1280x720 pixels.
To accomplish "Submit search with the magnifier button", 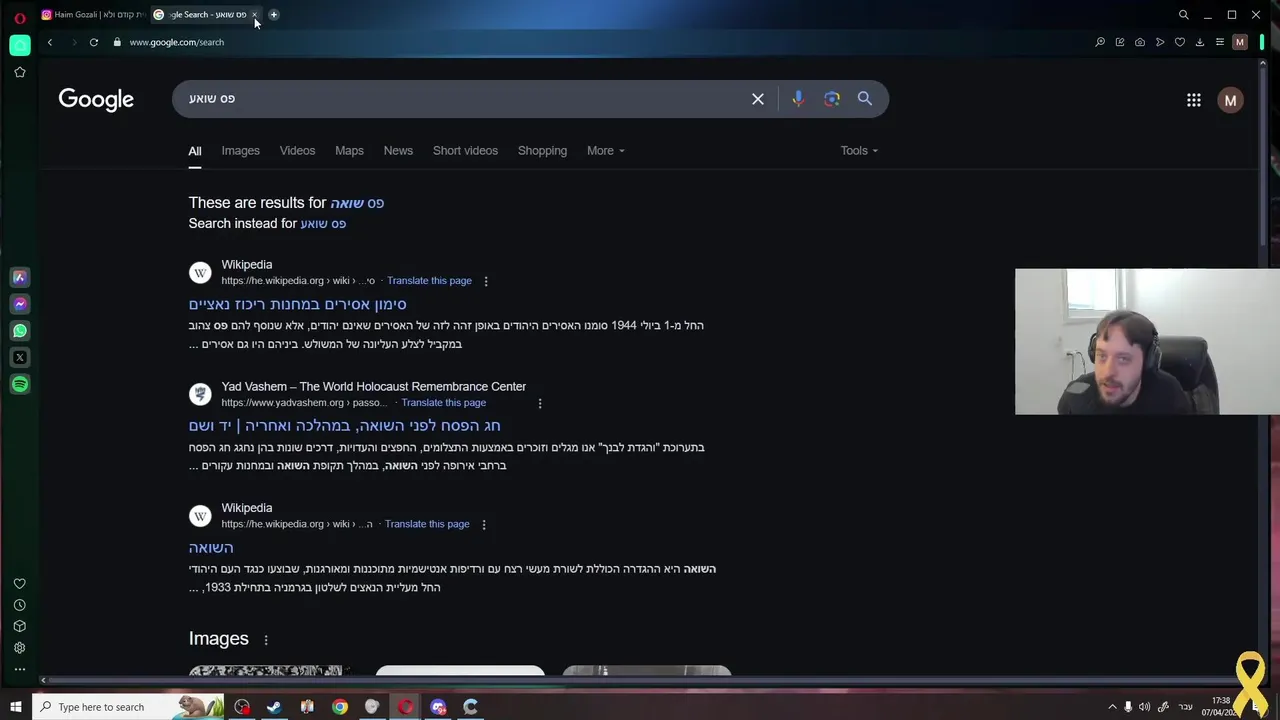I will point(865,99).
